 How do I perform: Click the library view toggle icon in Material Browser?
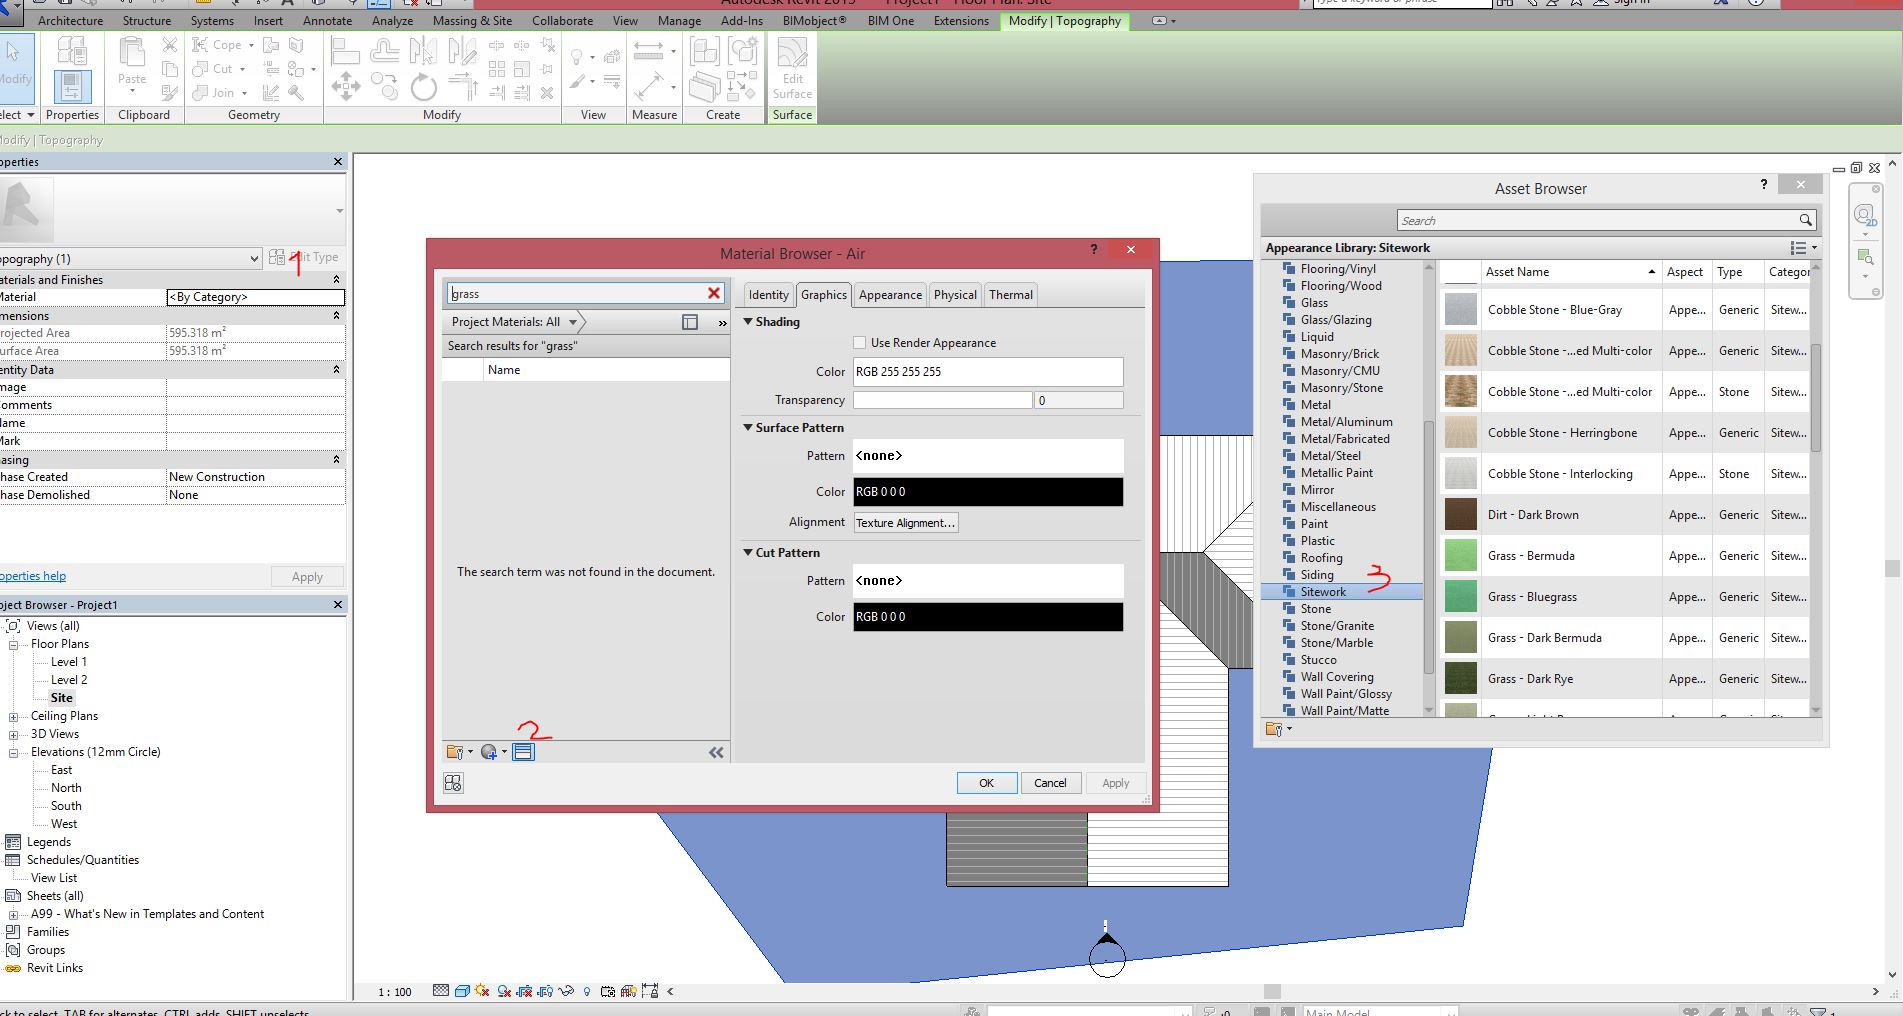[690, 322]
